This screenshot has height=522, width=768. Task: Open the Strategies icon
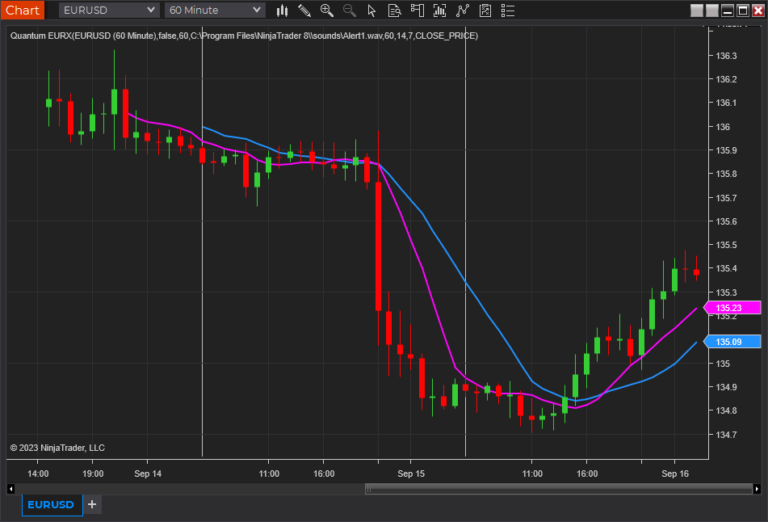pyautogui.click(x=461, y=10)
